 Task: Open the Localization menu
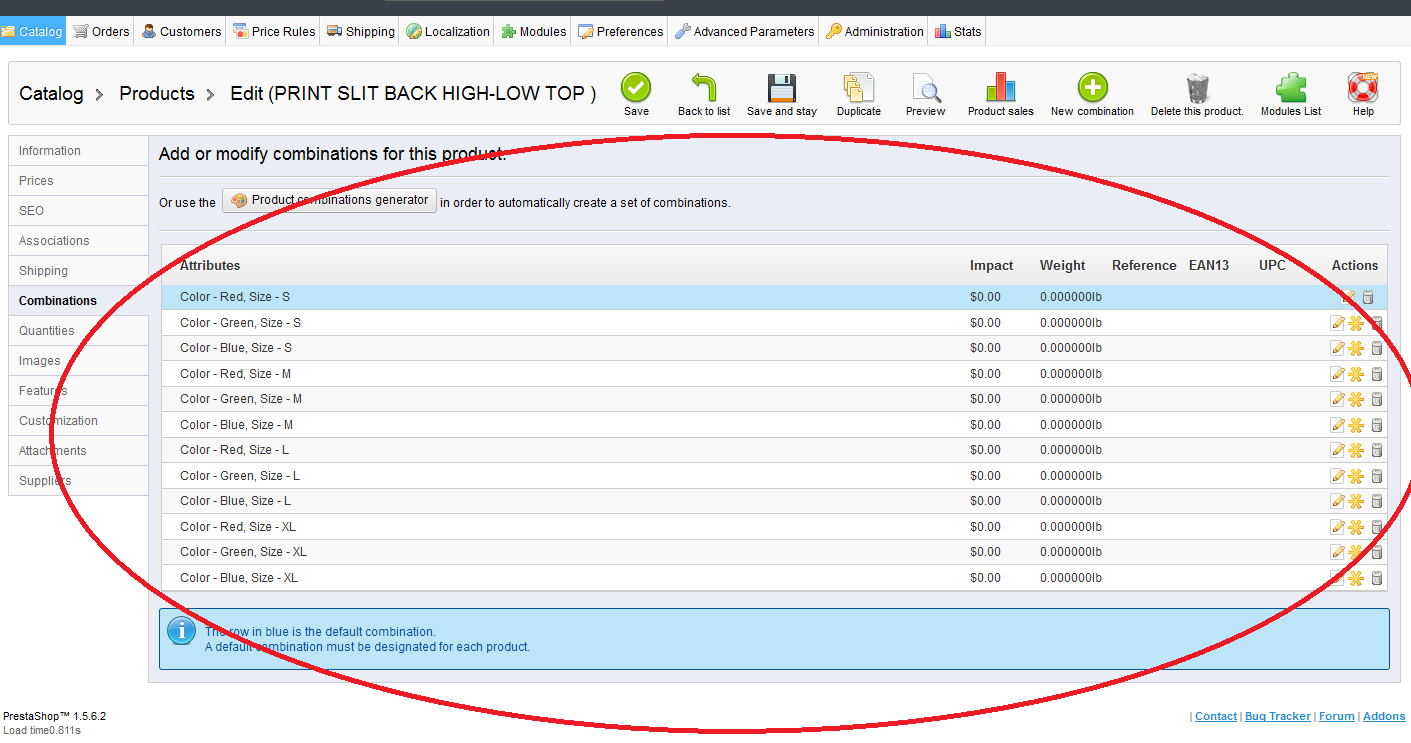coord(448,31)
